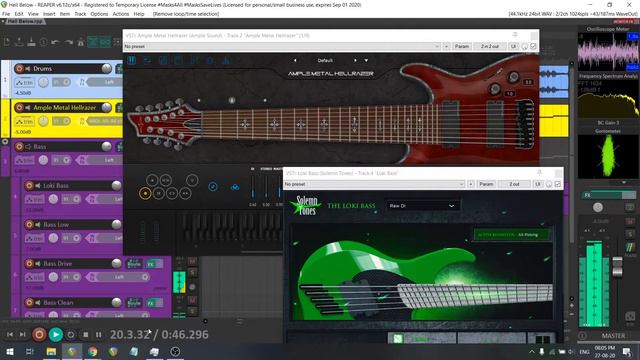Open Project Settings toolbar icon
The image size is (640, 360).
click(x=43, y=42)
